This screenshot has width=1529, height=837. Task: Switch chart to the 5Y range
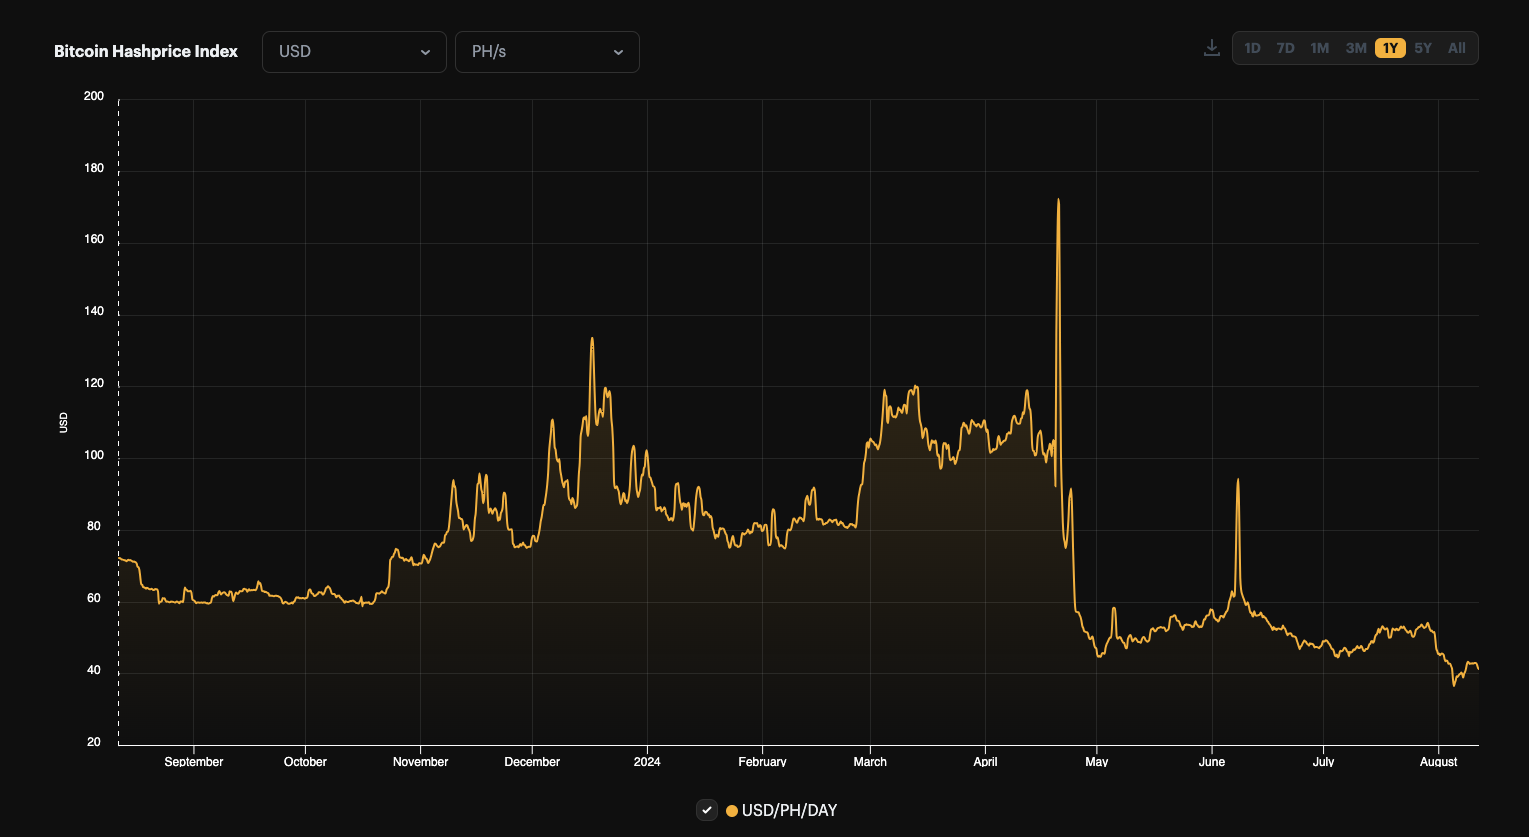point(1423,48)
